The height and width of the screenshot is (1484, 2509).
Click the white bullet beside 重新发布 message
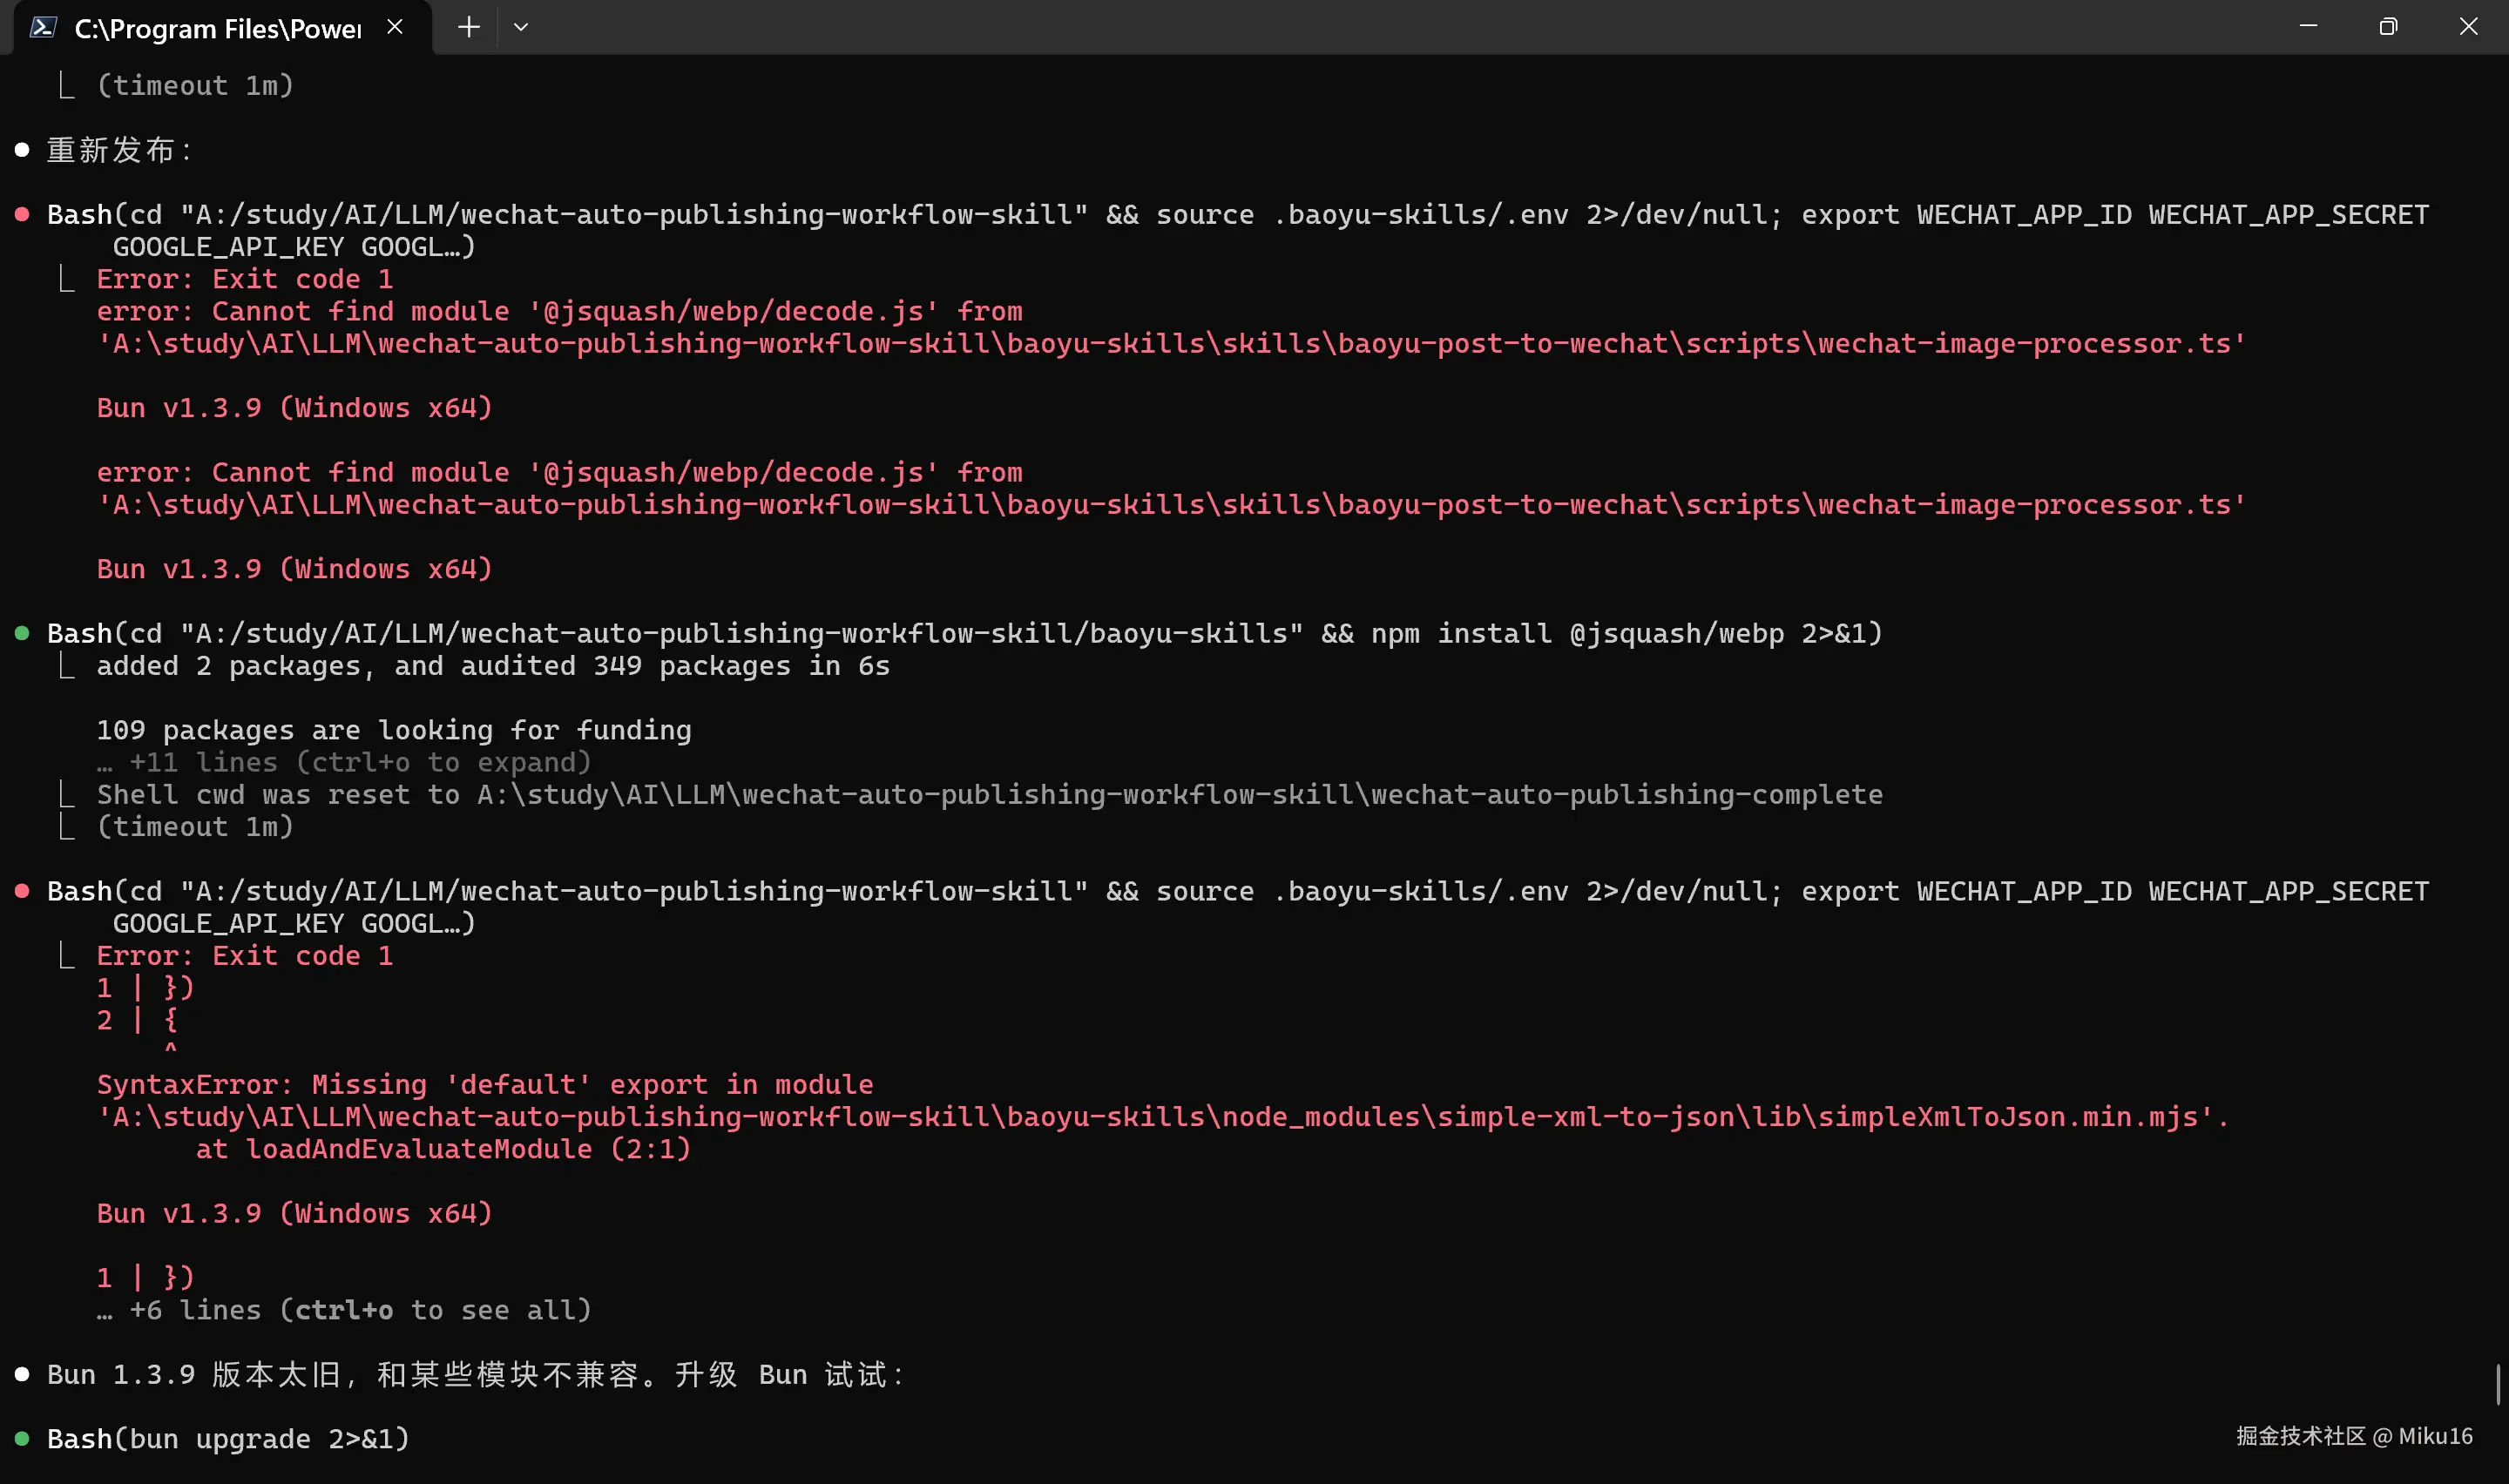click(x=22, y=150)
